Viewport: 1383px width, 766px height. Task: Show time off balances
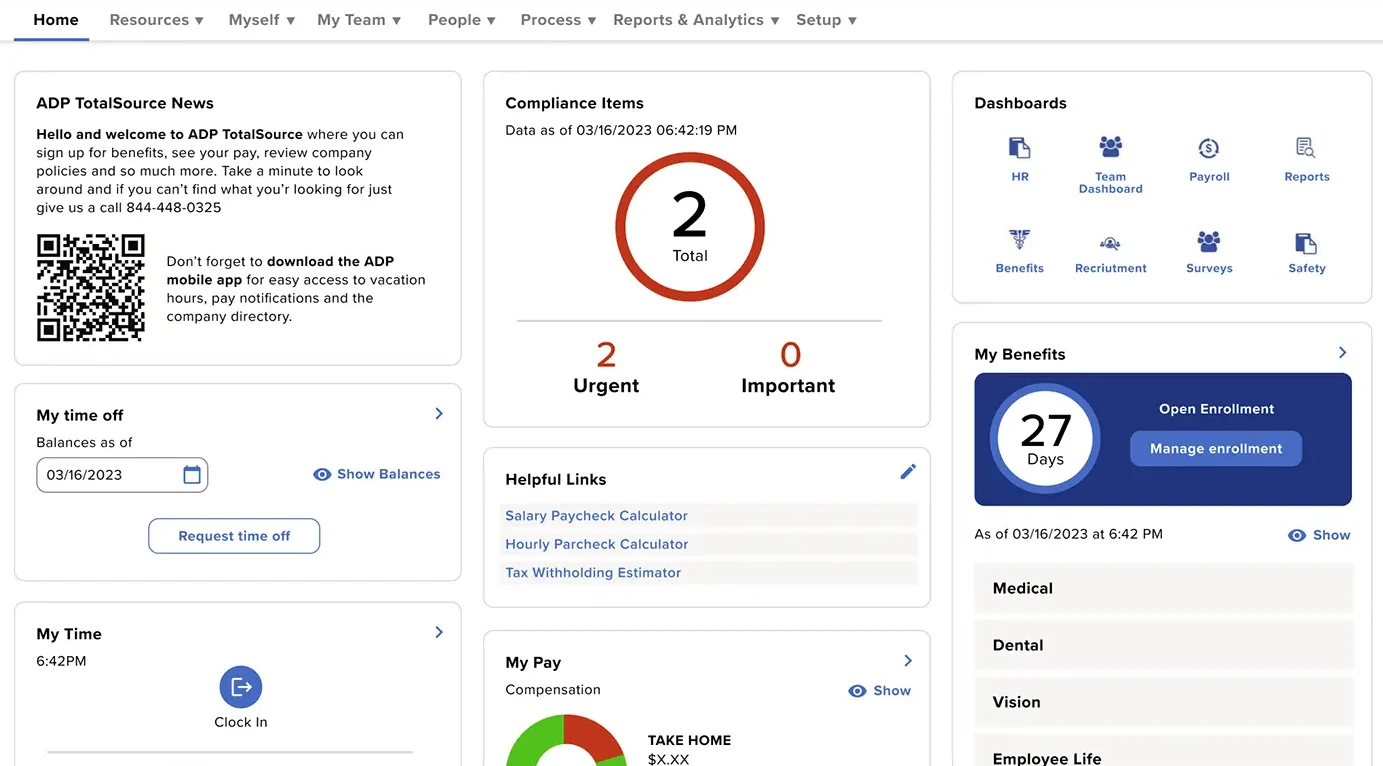377,474
